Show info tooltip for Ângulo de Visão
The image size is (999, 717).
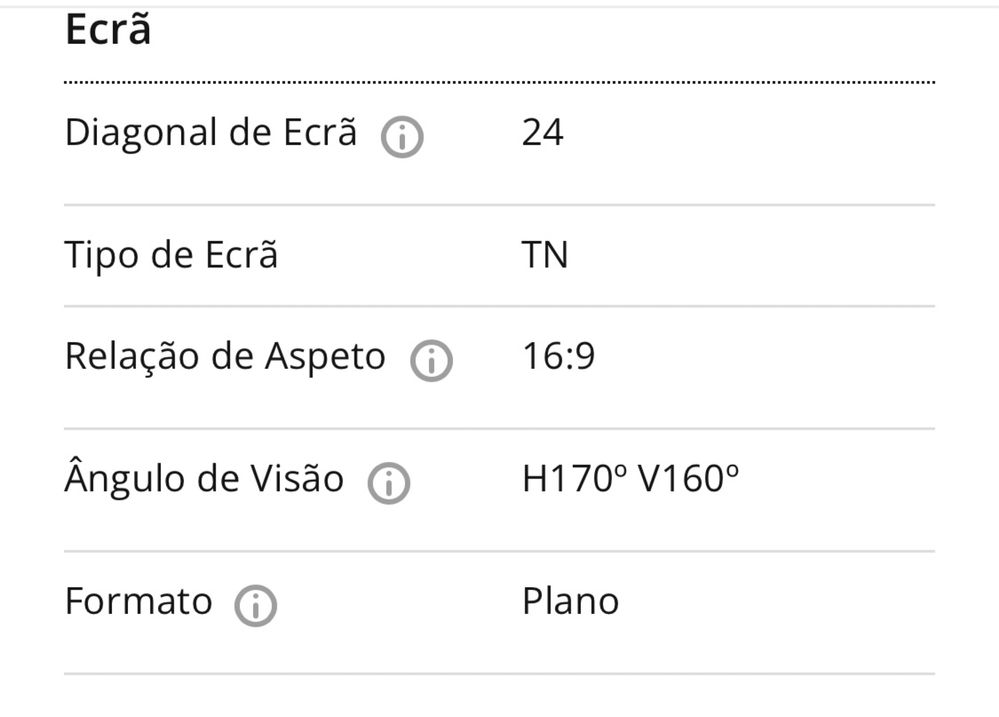coord(389,483)
